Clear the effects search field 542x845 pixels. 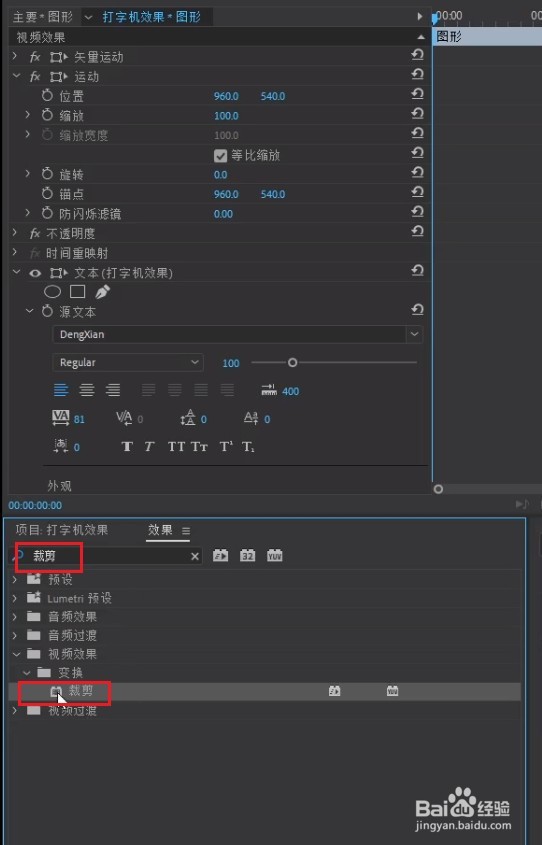coord(195,556)
